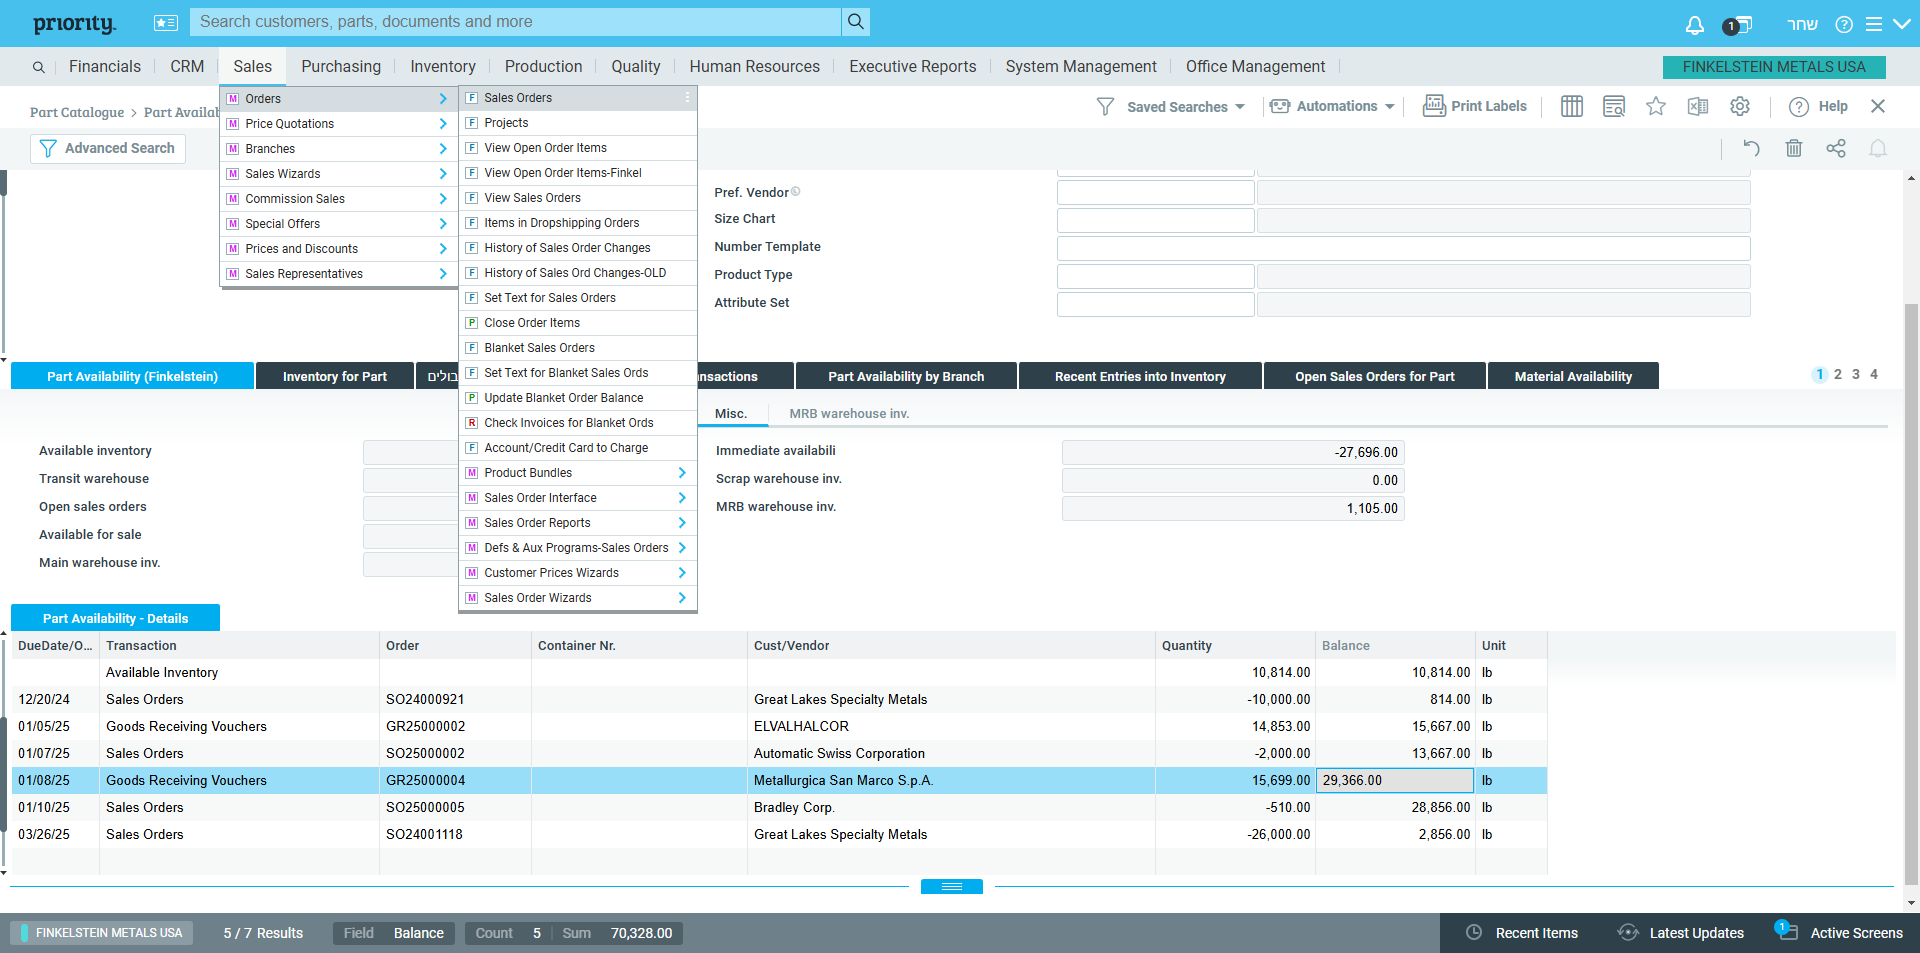Click the undo arrow icon
The image size is (1920, 953).
(x=1751, y=148)
